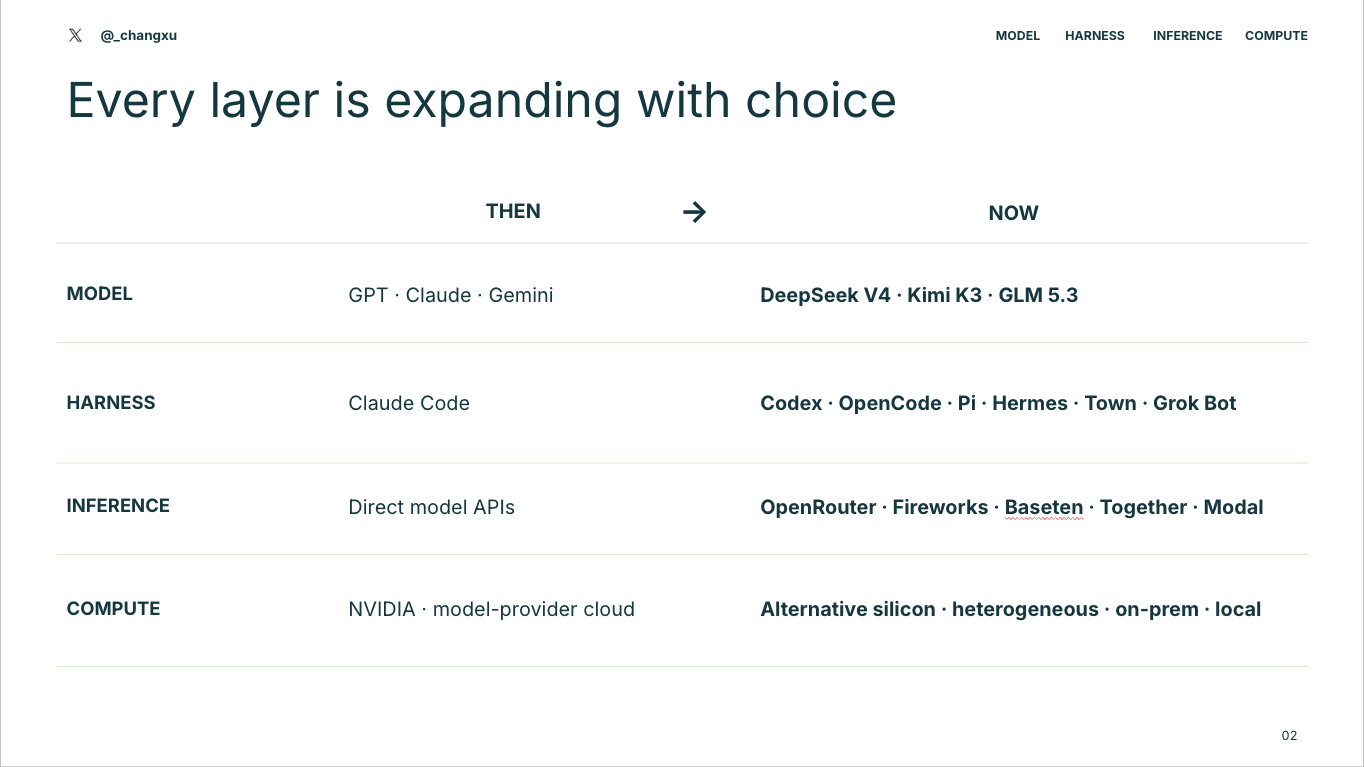The width and height of the screenshot is (1364, 767).
Task: Select the MODEL row label
Action: coord(99,294)
